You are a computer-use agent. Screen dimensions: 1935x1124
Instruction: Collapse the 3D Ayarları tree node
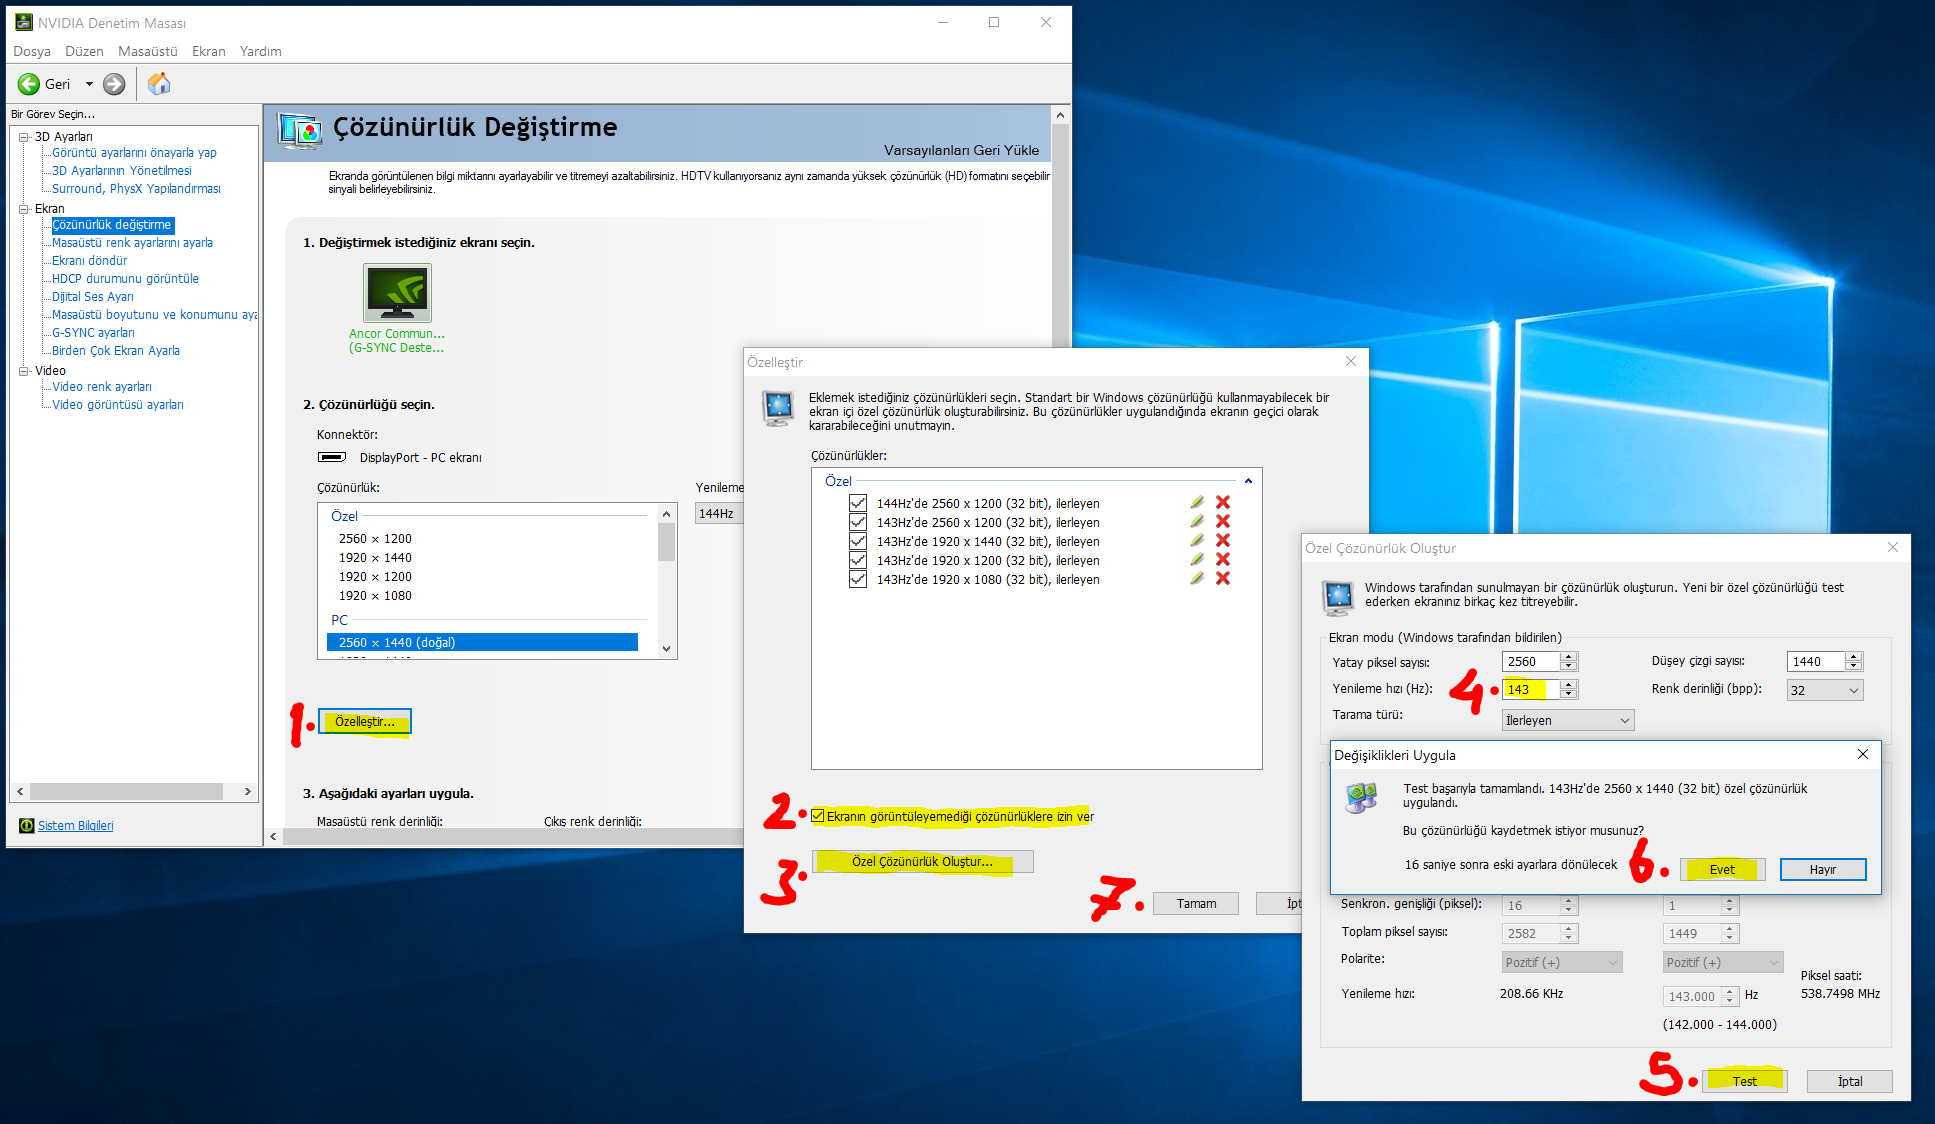pos(24,137)
